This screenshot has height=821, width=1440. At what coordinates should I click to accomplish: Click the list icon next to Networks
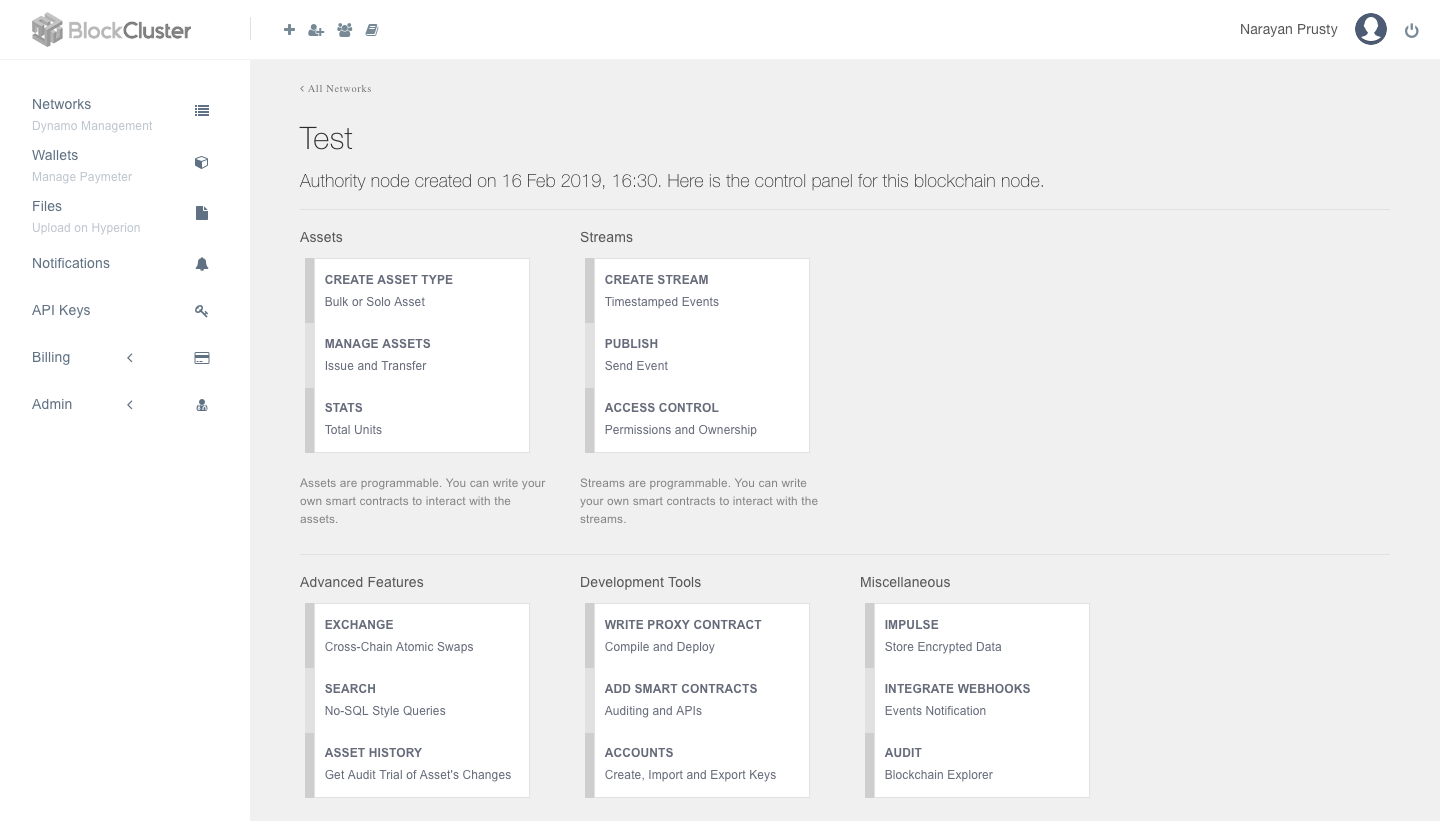(202, 110)
